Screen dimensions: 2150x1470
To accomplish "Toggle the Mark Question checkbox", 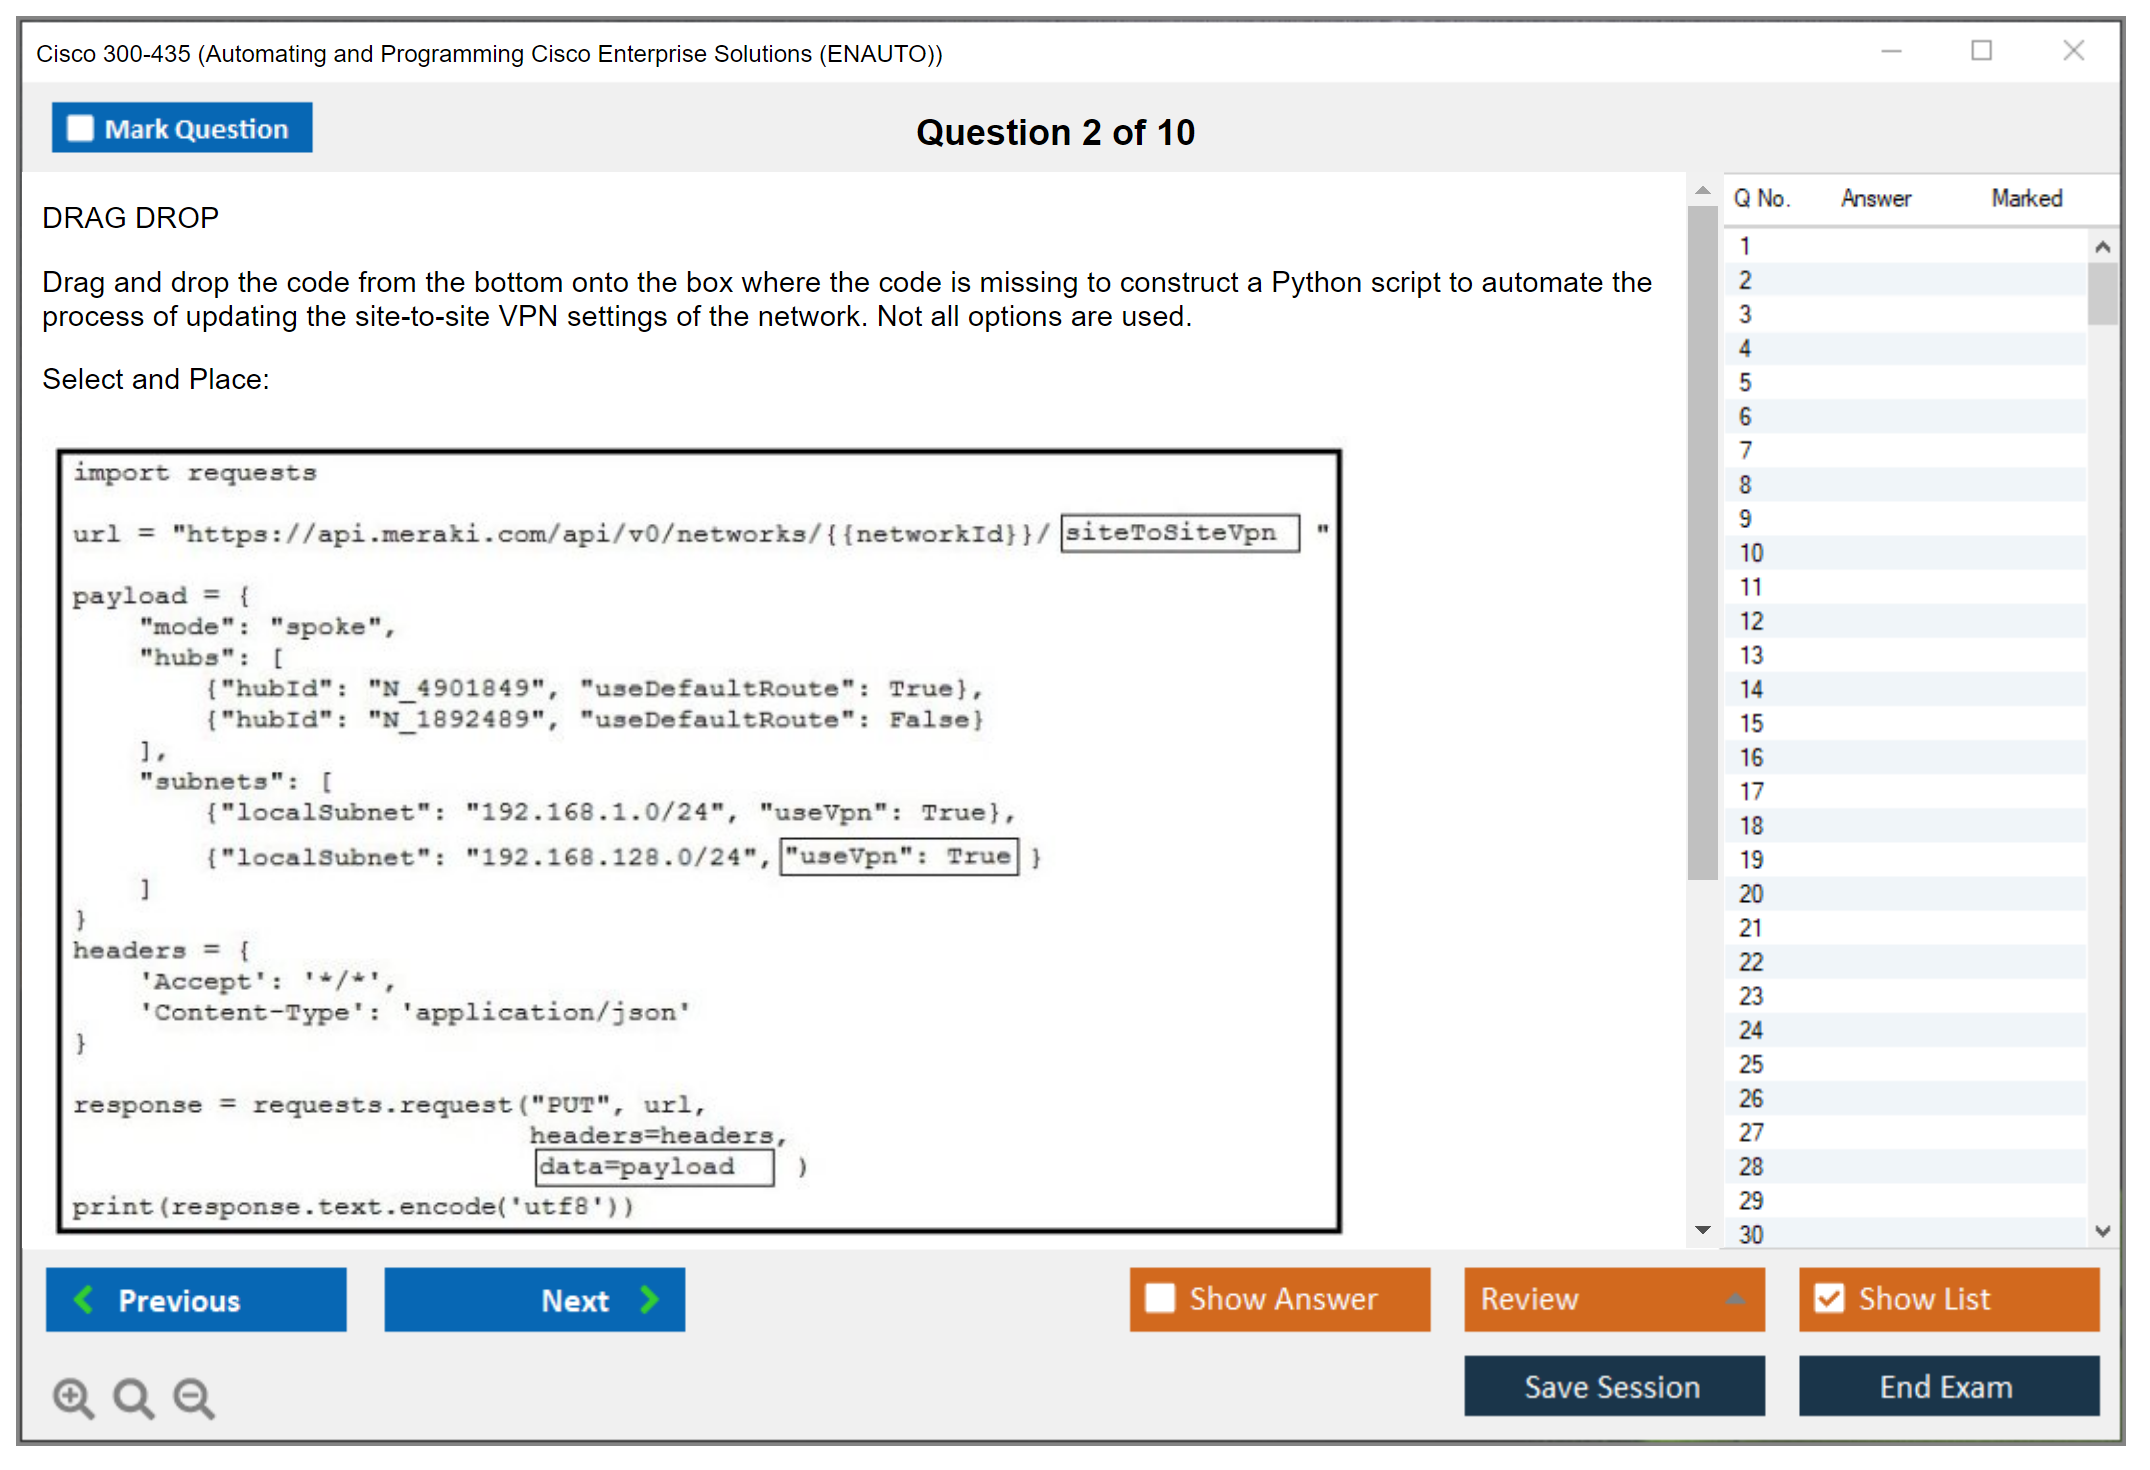I will 80,129.
